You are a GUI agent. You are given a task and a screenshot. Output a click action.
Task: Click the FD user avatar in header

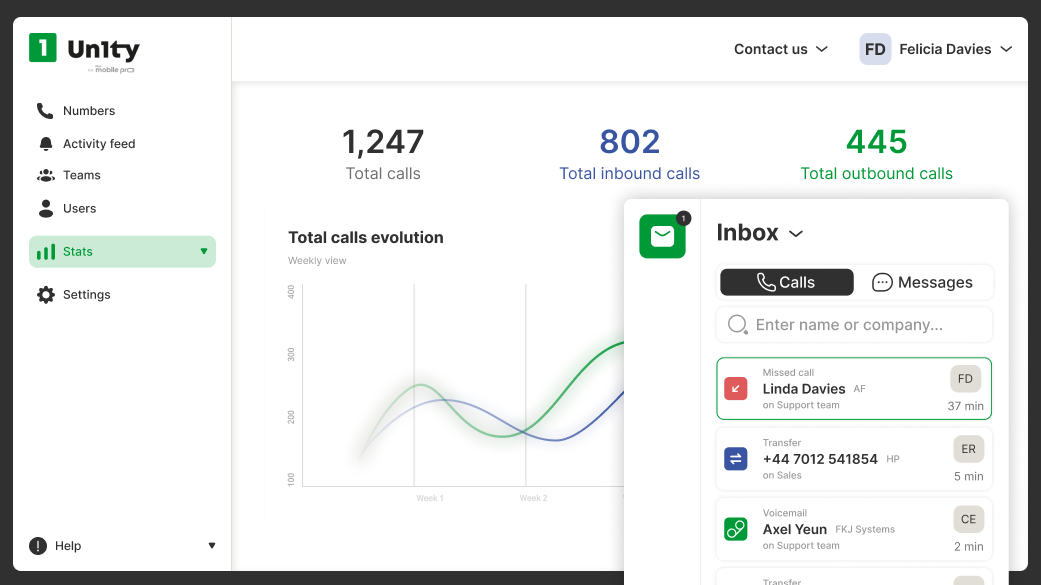point(875,49)
